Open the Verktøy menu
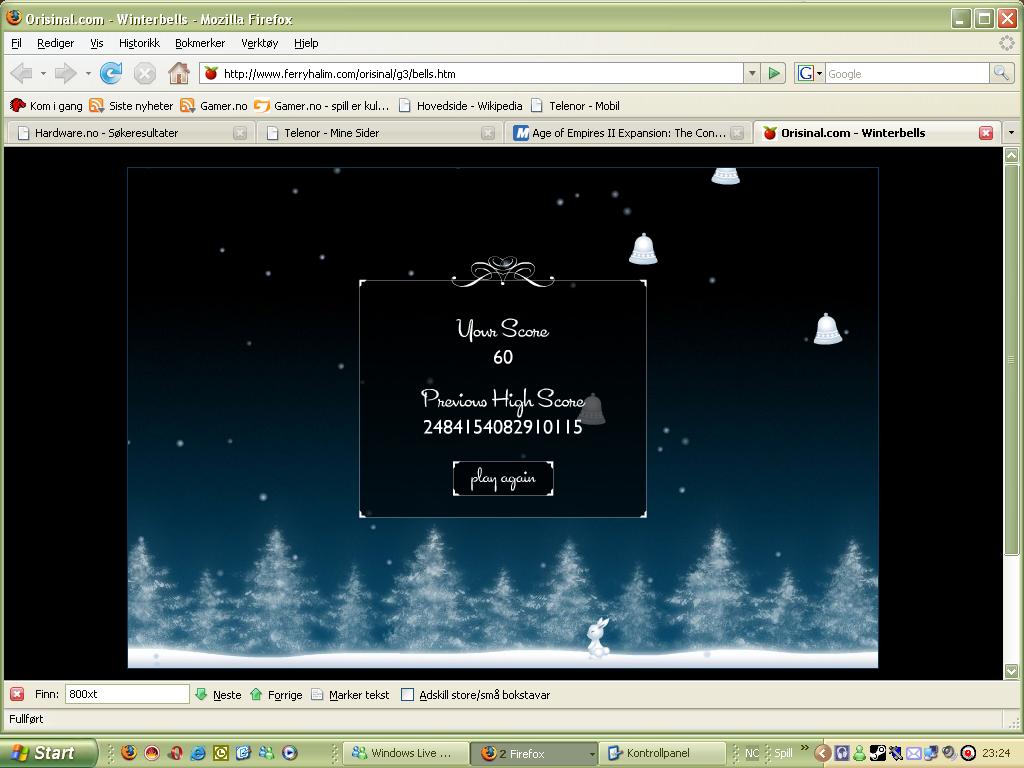Viewport: 1024px width, 768px height. click(x=259, y=43)
